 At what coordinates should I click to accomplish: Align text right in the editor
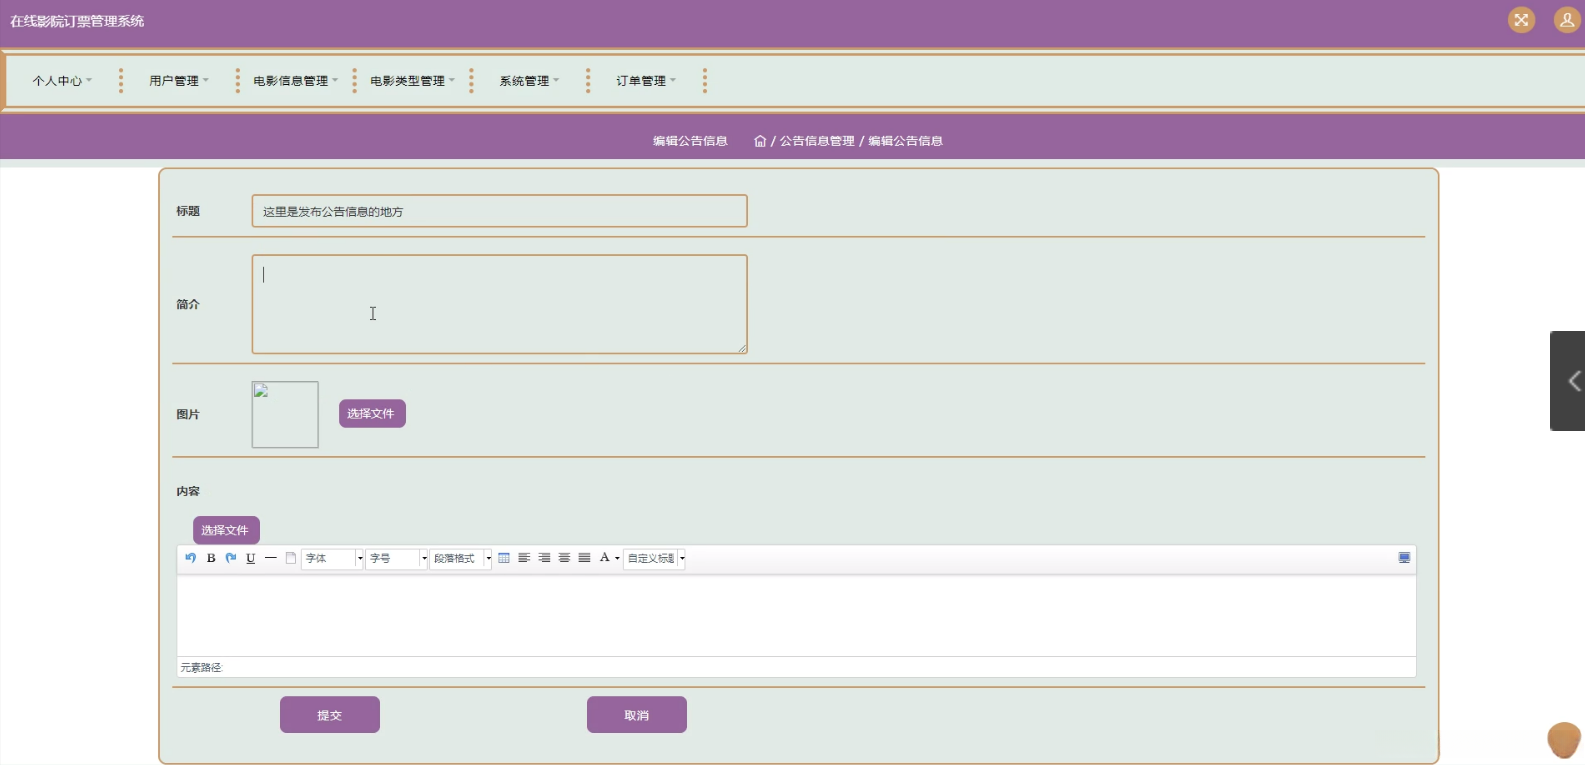[544, 558]
